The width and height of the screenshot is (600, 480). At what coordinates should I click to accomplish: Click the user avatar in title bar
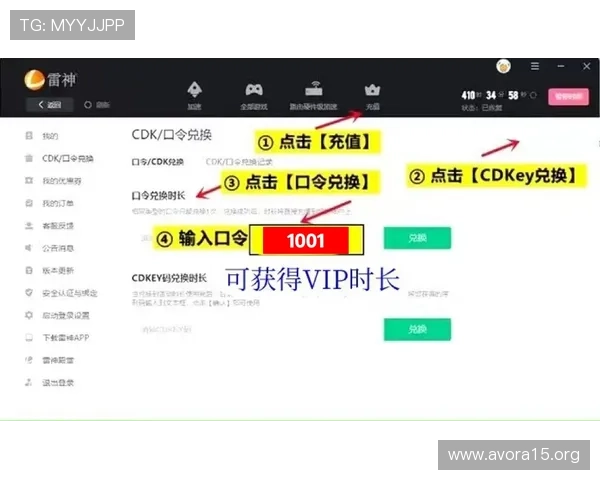pyautogui.click(x=504, y=66)
